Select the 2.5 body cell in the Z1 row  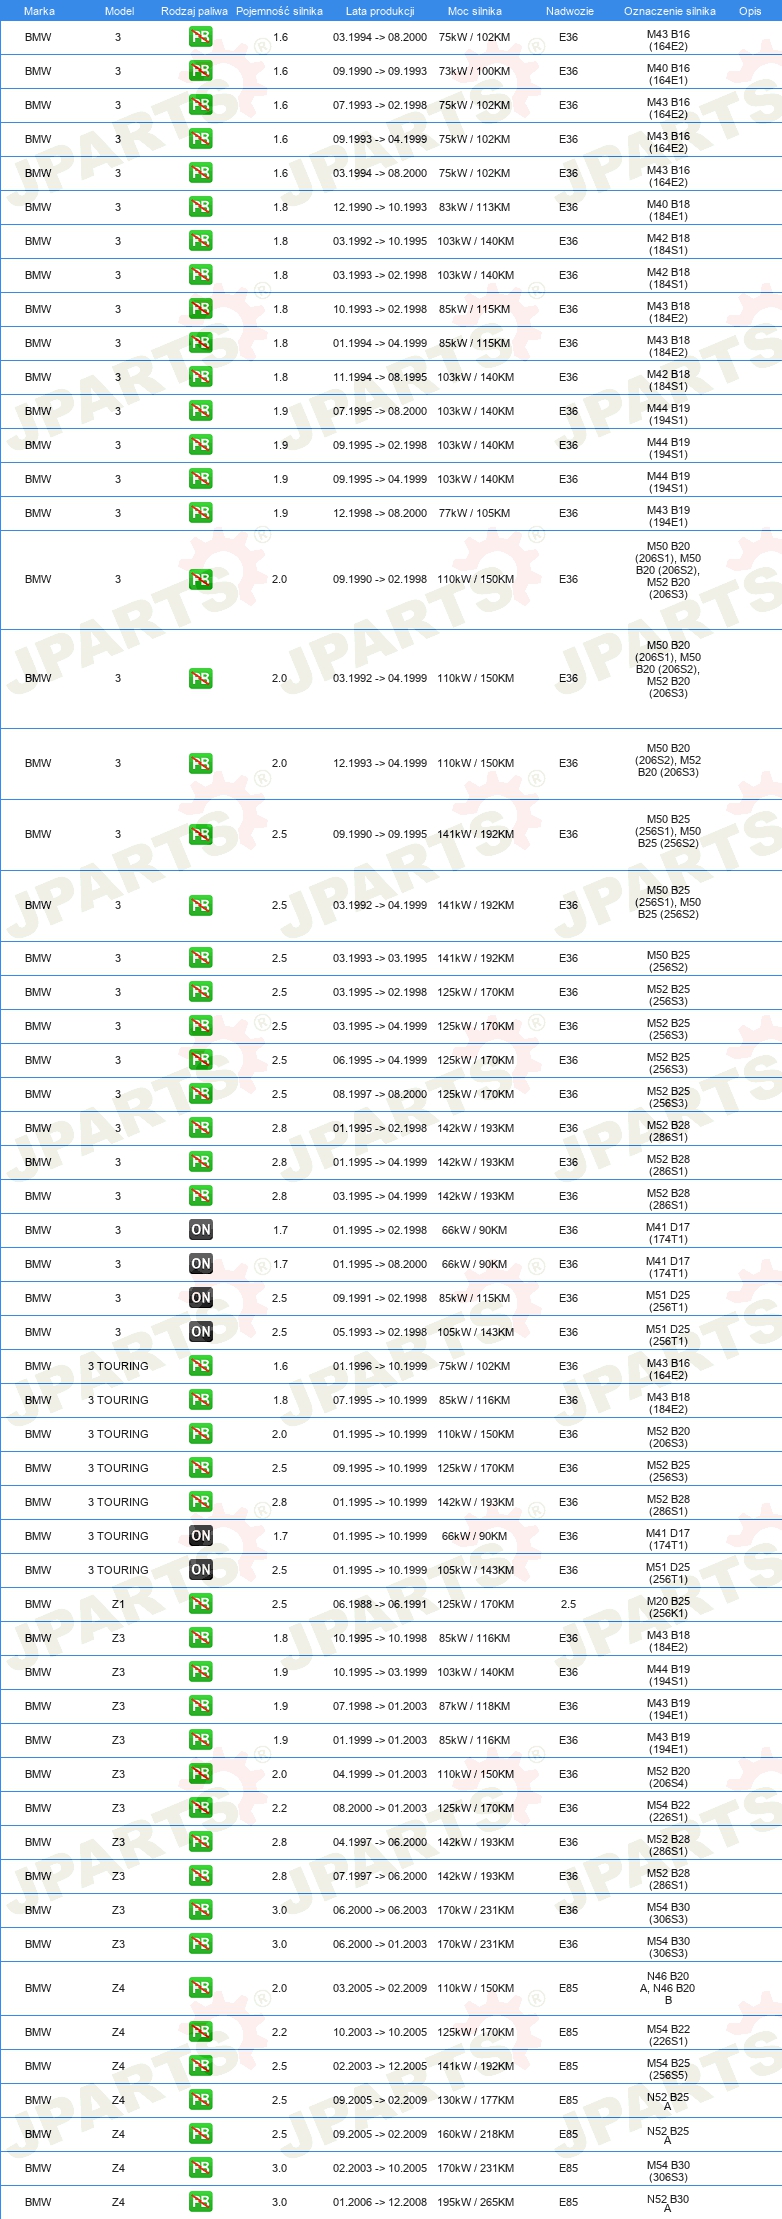568,1604
